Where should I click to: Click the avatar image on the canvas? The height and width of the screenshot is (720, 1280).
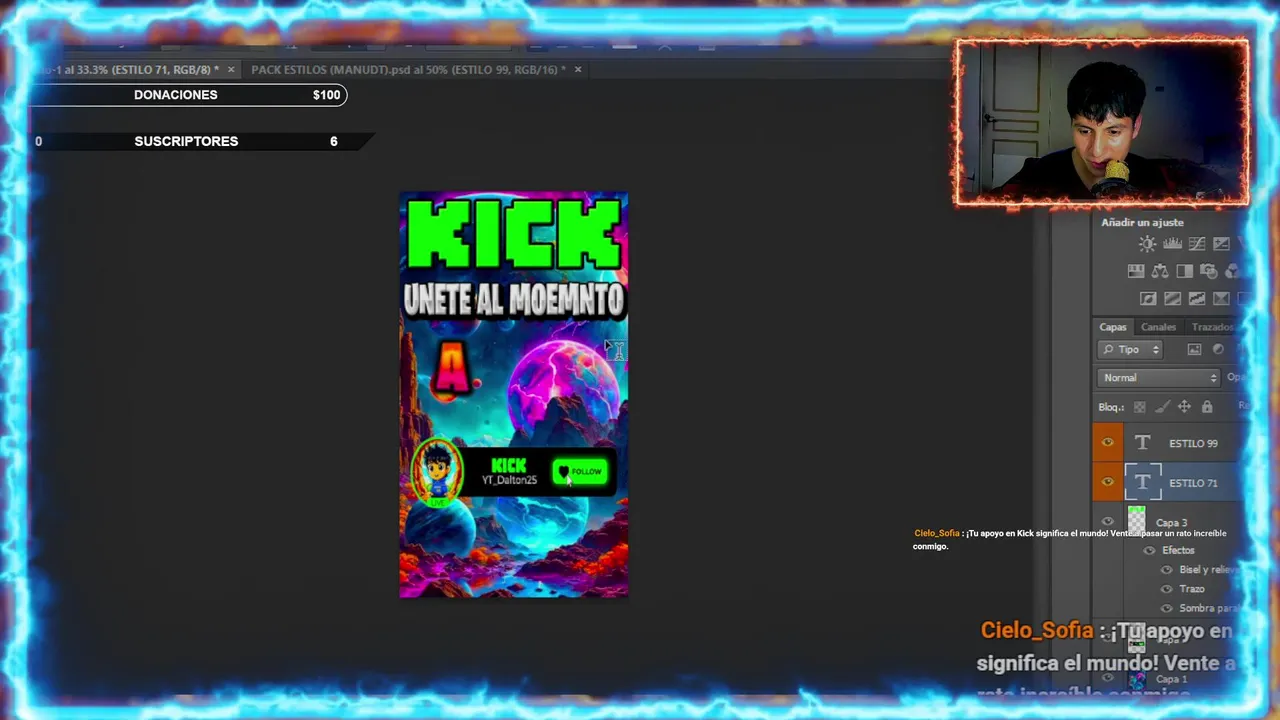tap(437, 471)
